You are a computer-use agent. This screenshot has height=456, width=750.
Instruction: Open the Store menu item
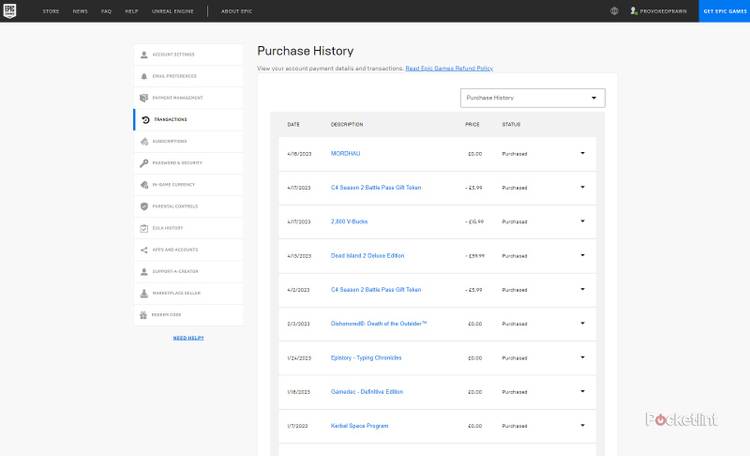[51, 11]
